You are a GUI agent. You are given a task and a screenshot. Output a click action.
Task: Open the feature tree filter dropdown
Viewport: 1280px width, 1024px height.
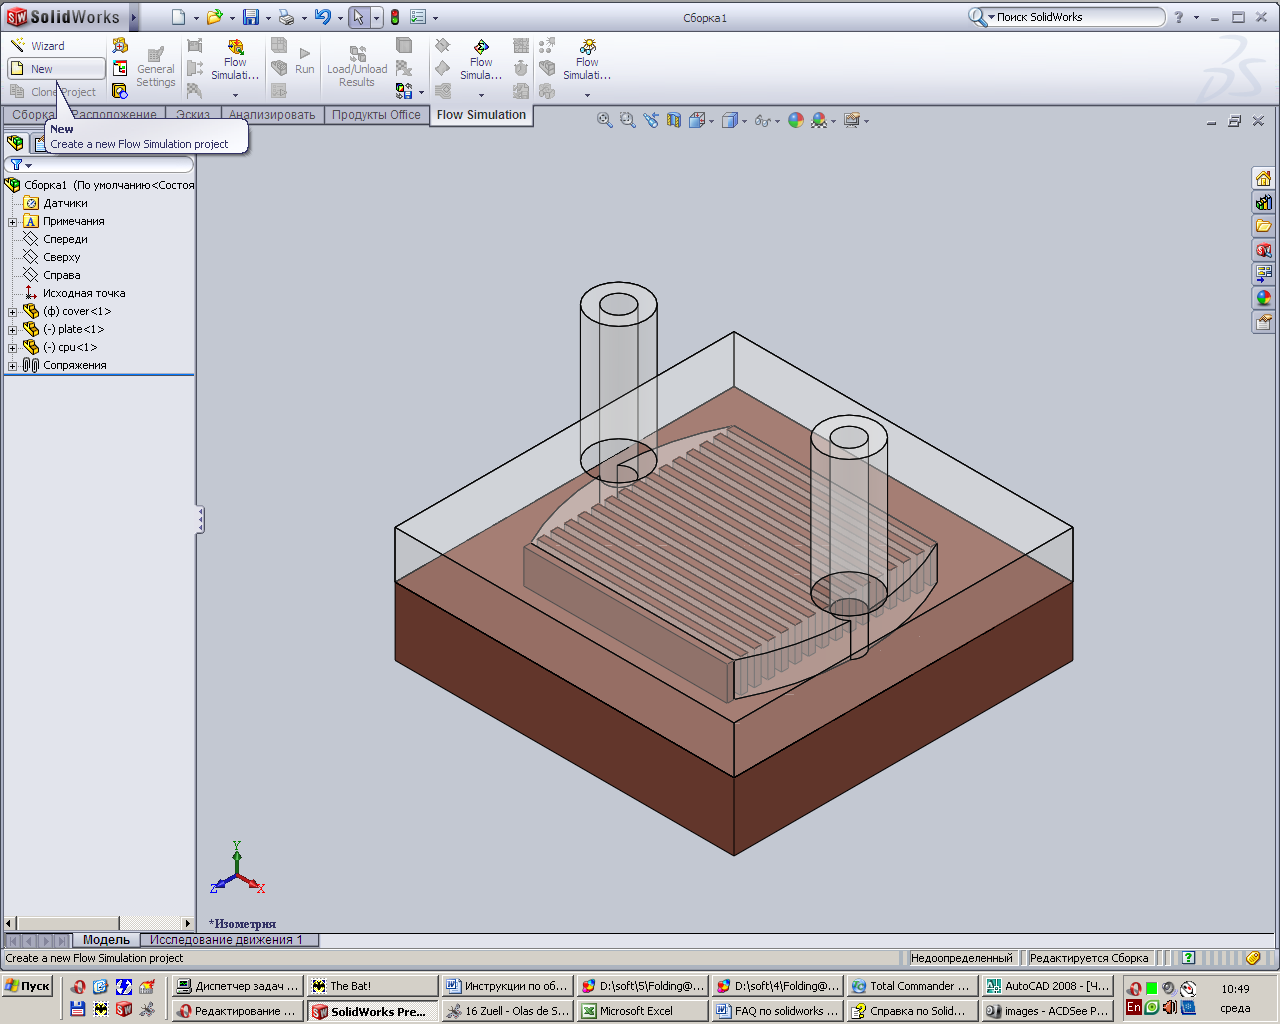click(20, 165)
